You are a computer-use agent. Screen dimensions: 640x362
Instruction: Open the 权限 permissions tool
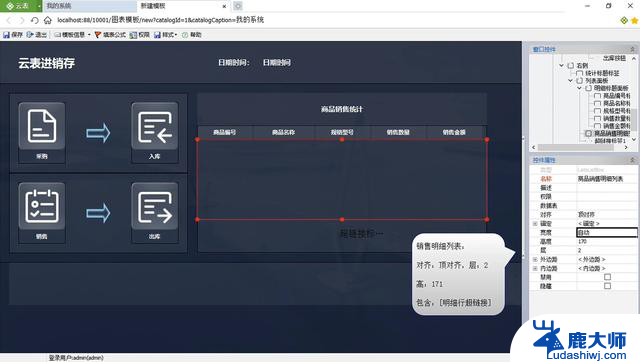pos(140,35)
